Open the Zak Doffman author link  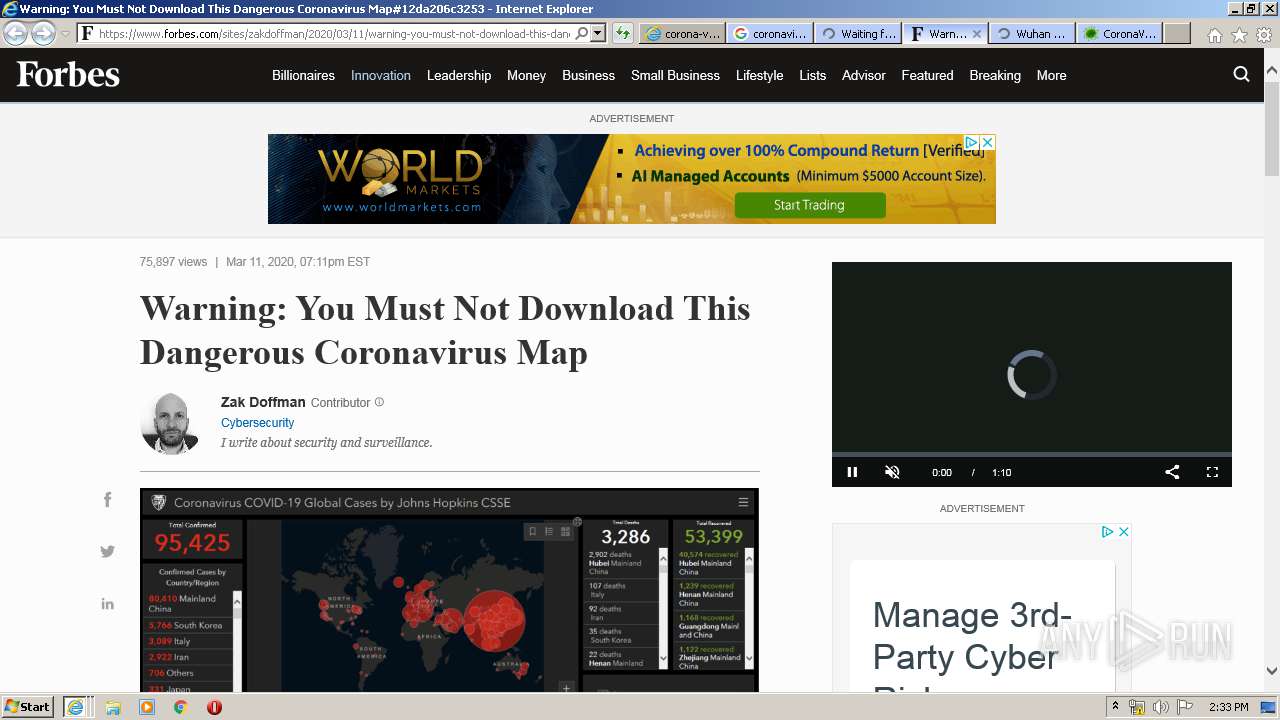[x=263, y=402]
